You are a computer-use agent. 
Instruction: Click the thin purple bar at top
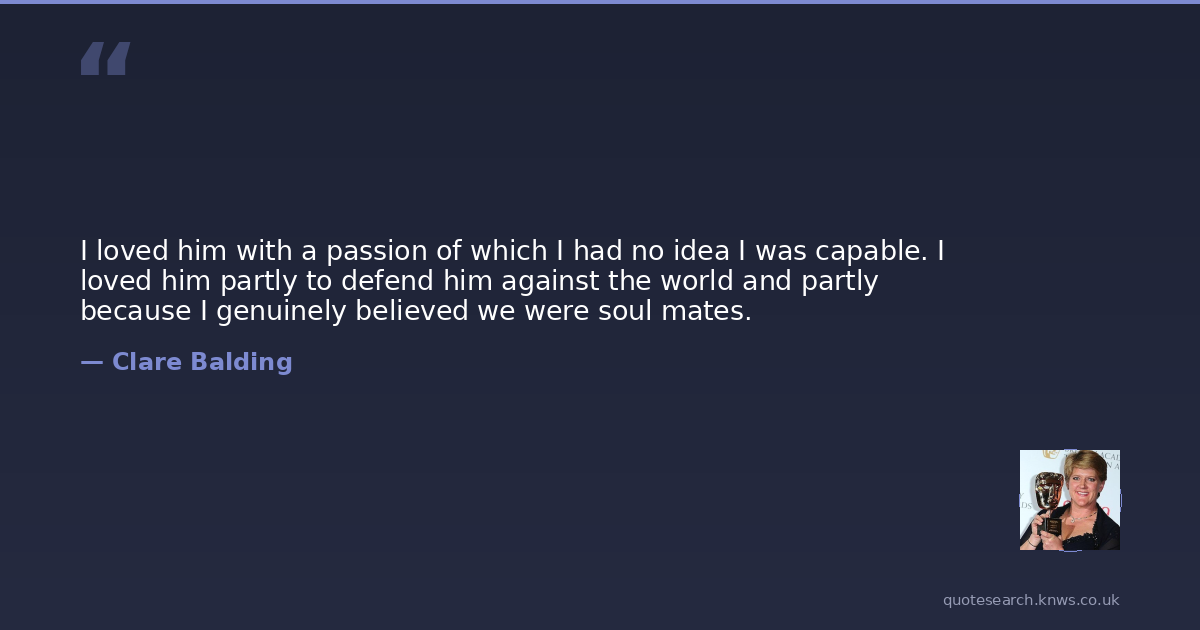click(x=600, y=2)
